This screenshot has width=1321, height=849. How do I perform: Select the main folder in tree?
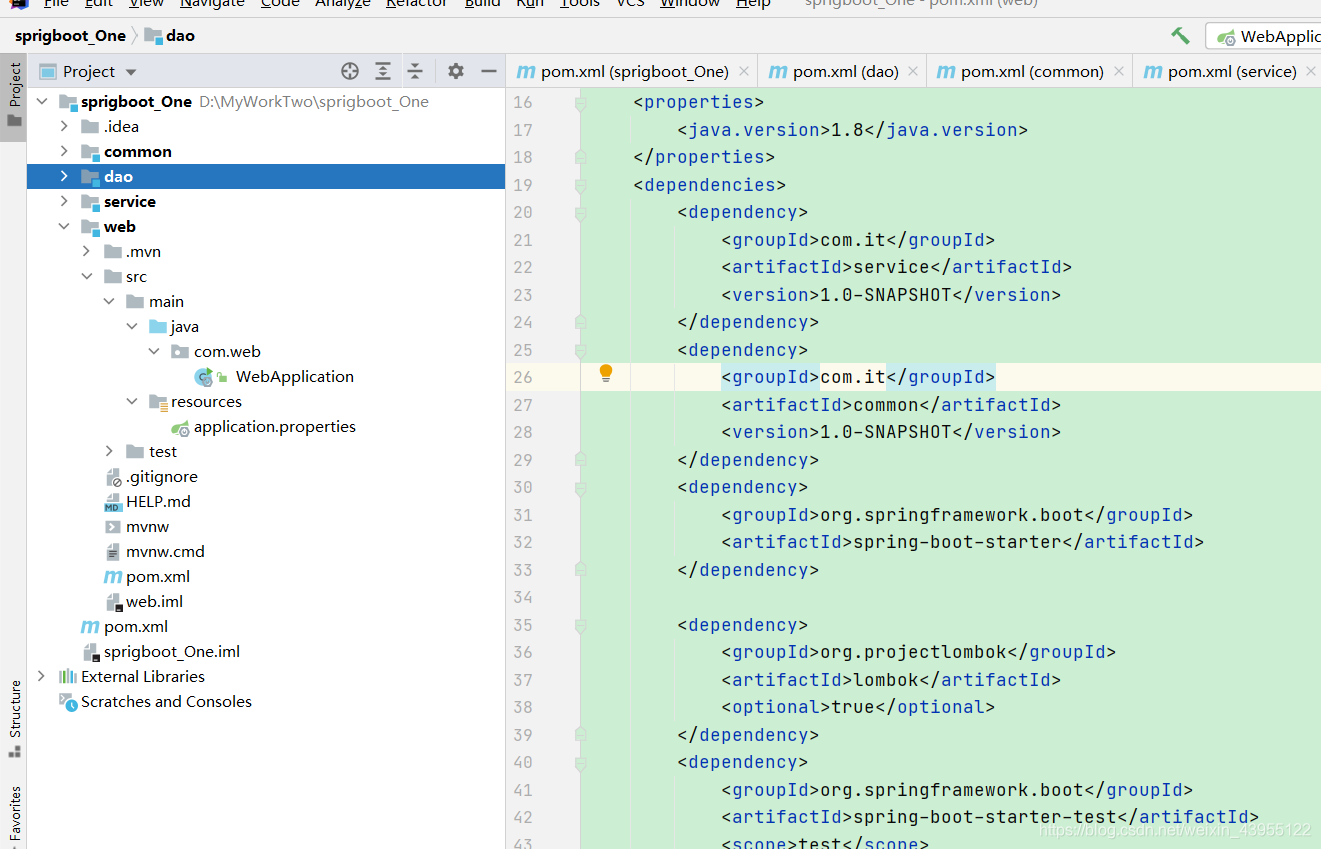[166, 301]
